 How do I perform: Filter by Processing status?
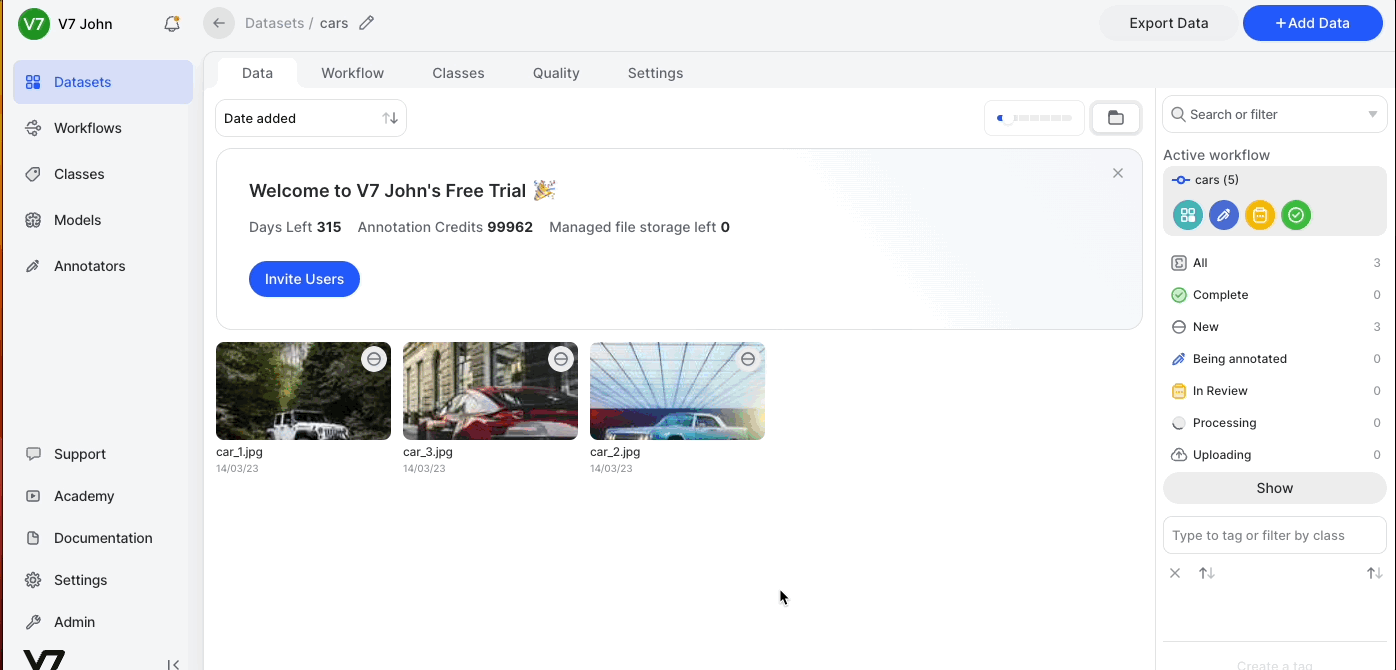pyautogui.click(x=1275, y=423)
